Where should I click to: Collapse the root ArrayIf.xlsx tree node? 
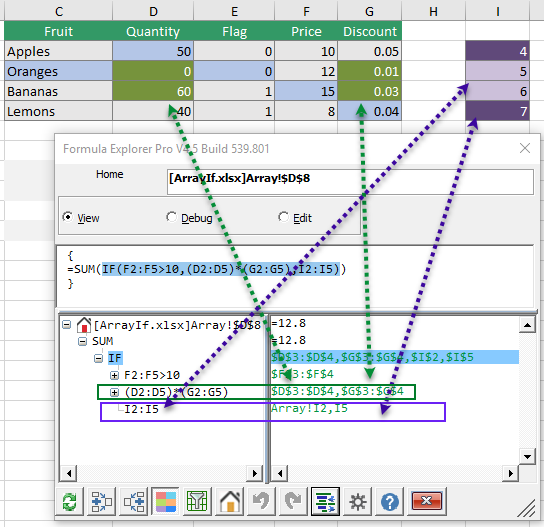pos(66,325)
